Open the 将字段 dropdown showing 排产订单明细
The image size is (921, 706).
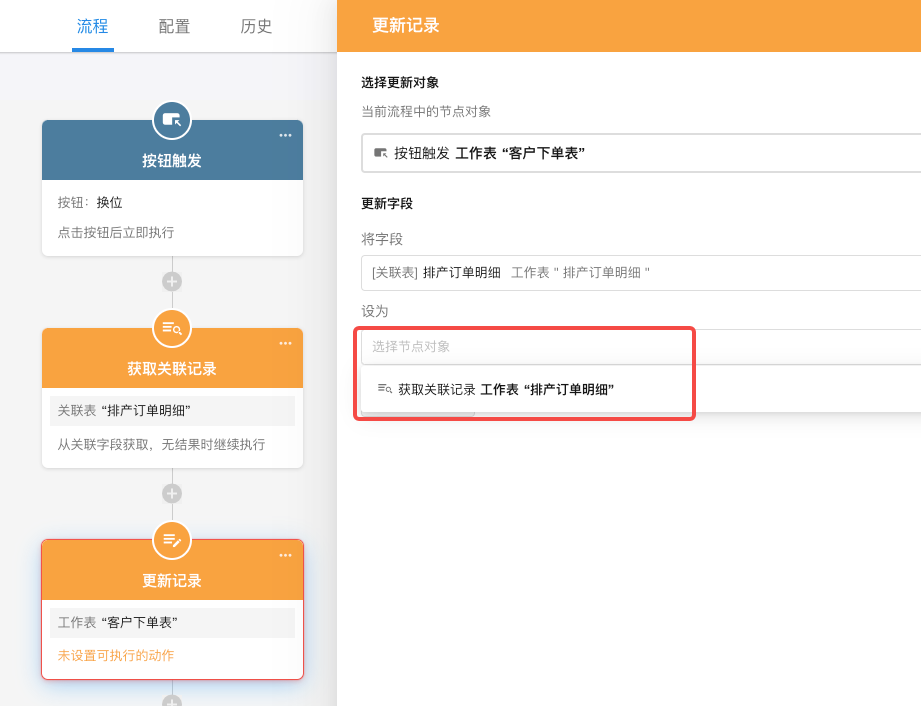[x=640, y=272]
